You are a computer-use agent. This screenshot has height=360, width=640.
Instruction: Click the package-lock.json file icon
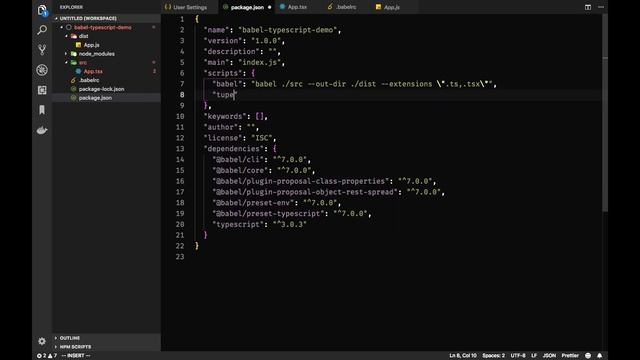click(73, 89)
